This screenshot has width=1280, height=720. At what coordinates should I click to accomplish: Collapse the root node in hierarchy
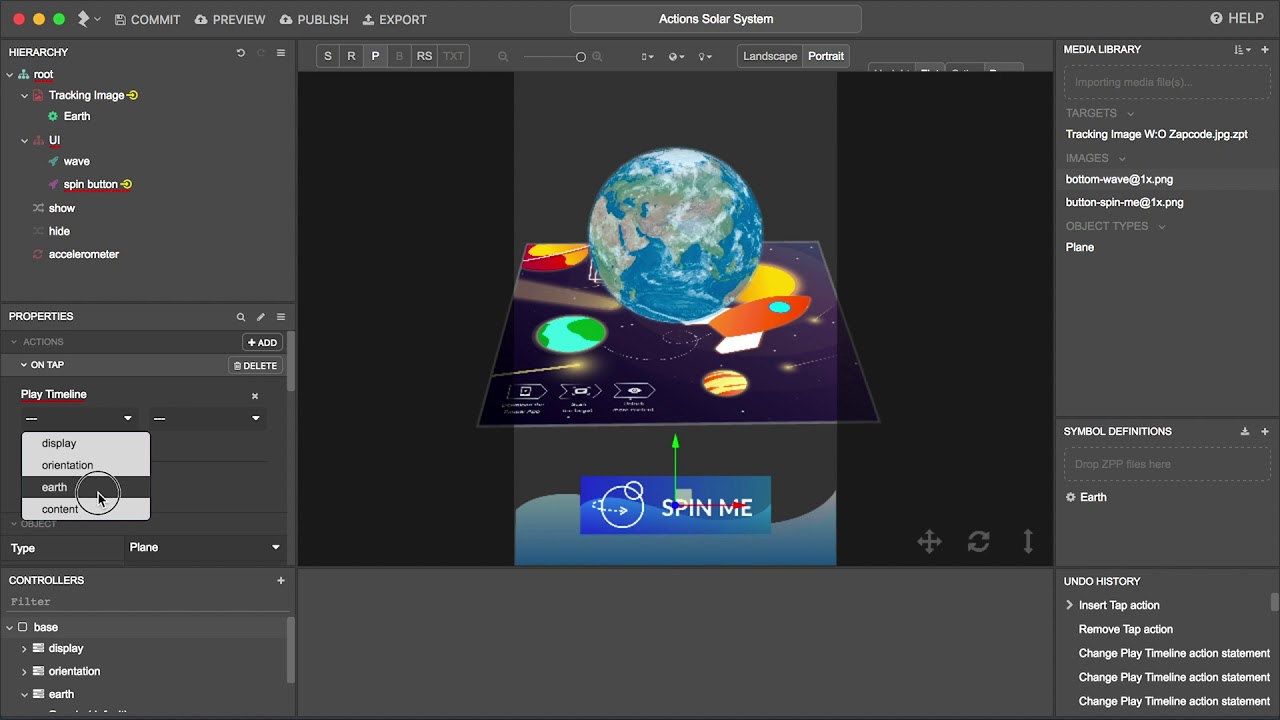[10, 75]
